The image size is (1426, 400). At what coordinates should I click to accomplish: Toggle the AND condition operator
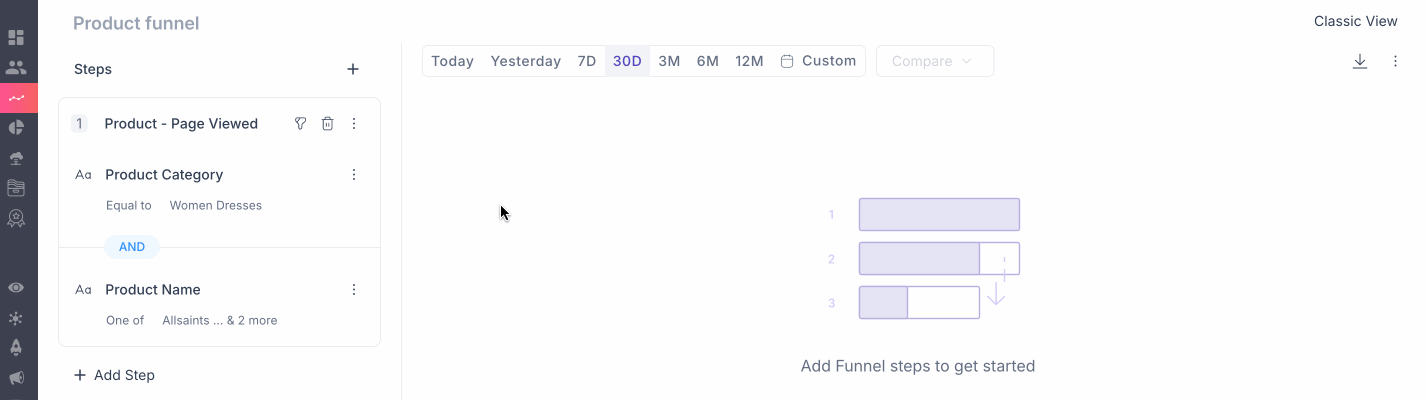[132, 247]
